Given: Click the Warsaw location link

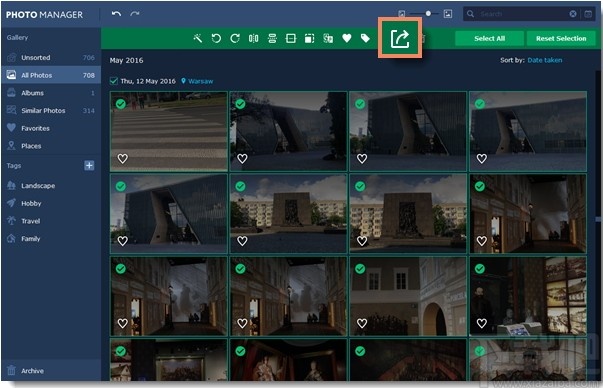Looking at the screenshot, I should click(x=200, y=81).
